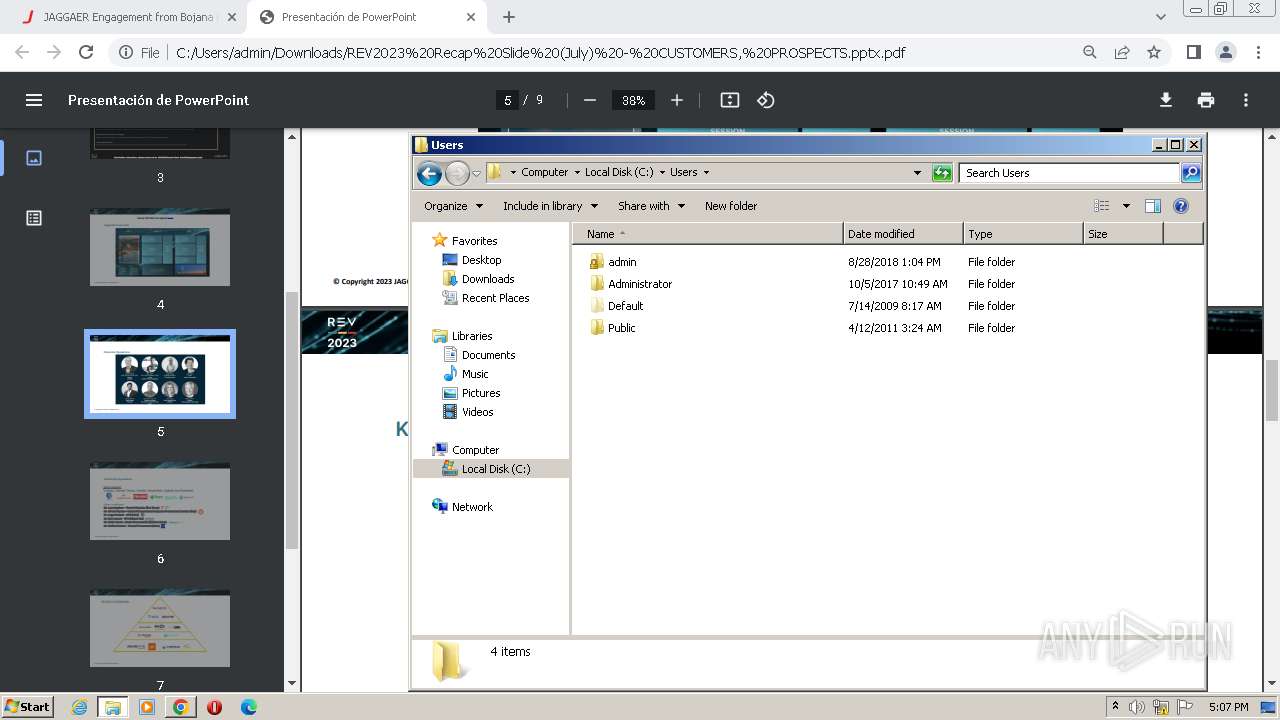Sort by the Type column header
1280x720 pixels.
pyautogui.click(x=1023, y=234)
